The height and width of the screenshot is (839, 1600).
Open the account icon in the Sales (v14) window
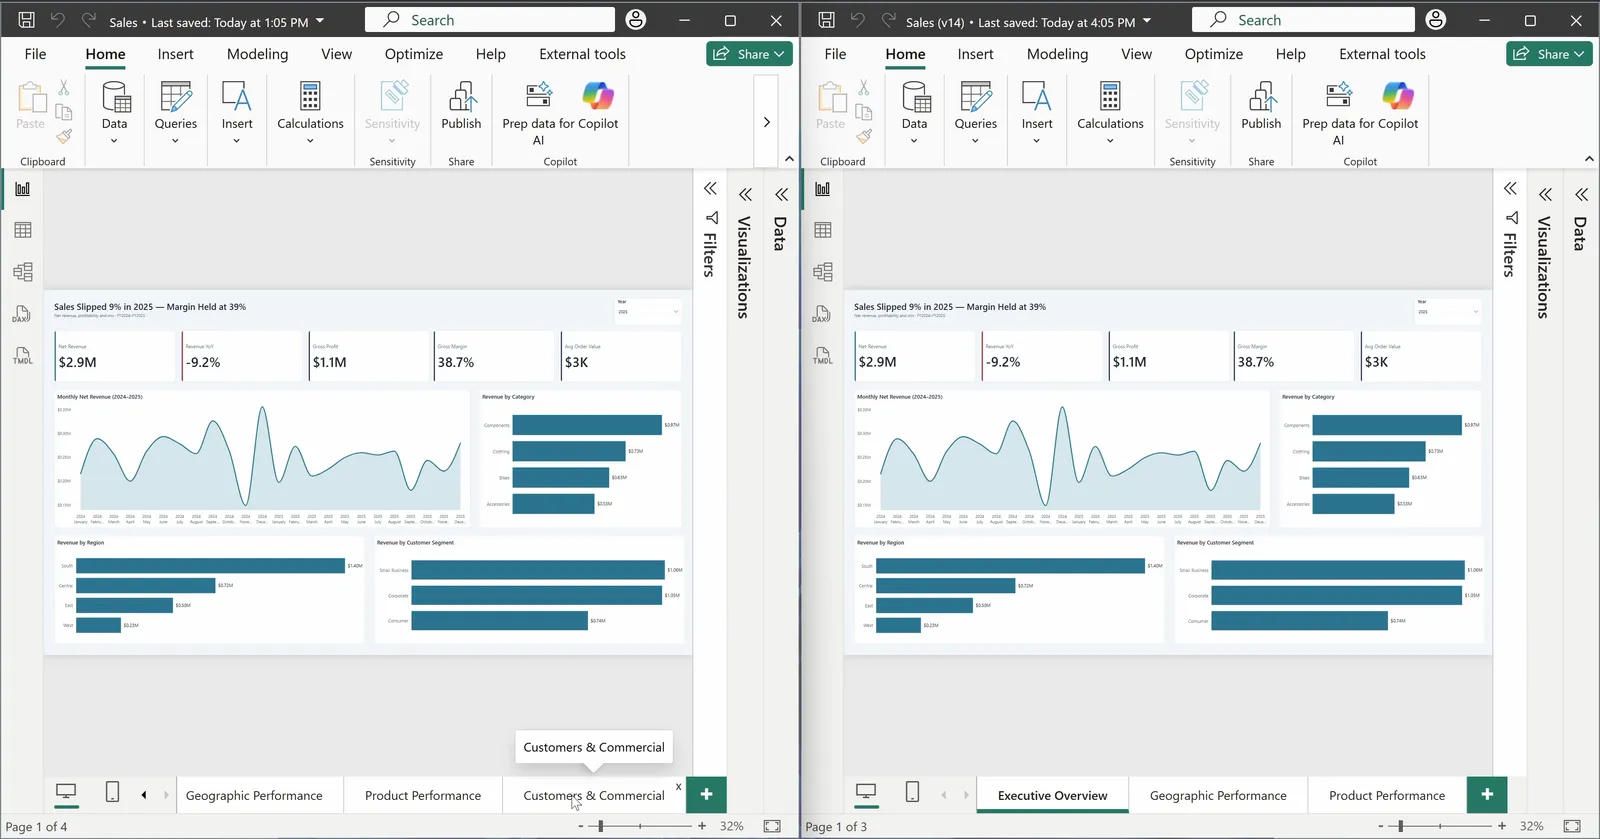[x=1436, y=20]
